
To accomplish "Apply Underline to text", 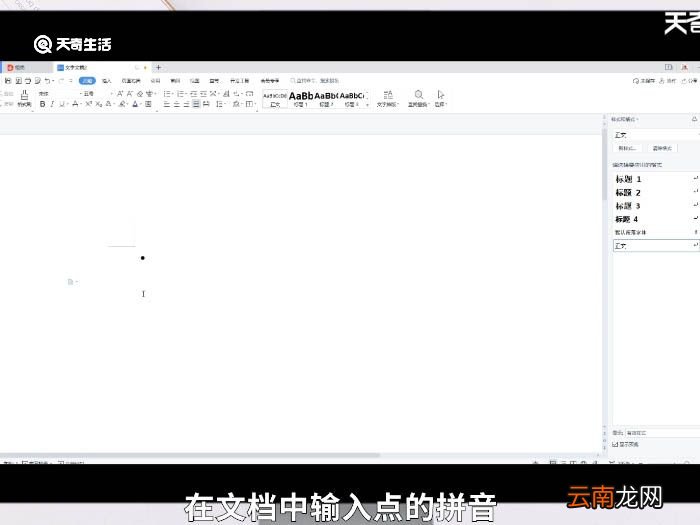I will pyautogui.click(x=62, y=104).
